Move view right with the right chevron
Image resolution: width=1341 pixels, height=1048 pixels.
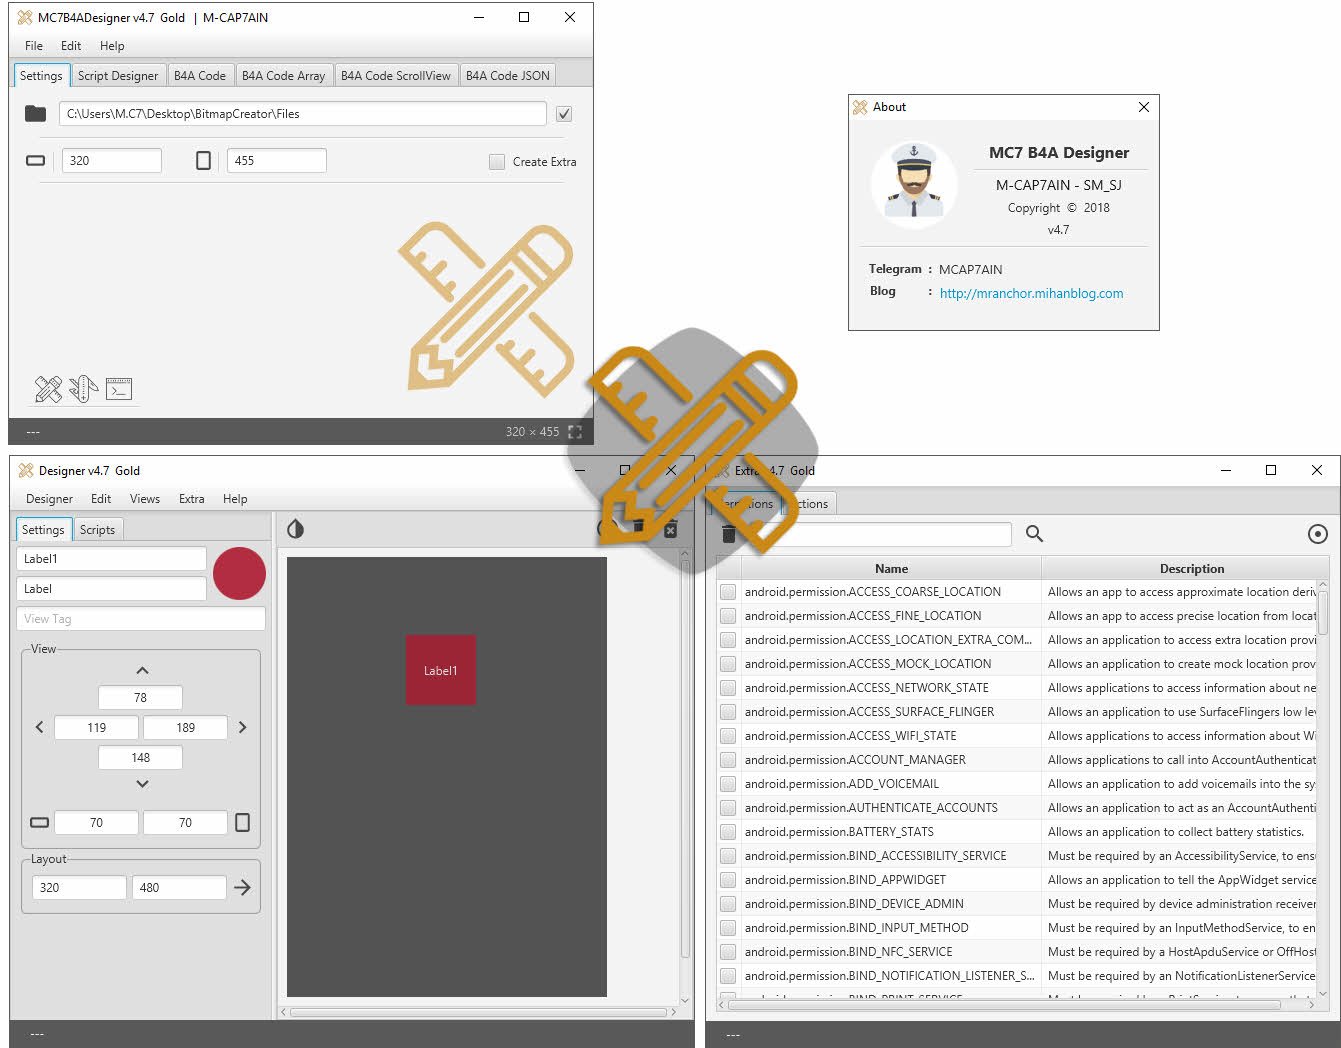[242, 727]
